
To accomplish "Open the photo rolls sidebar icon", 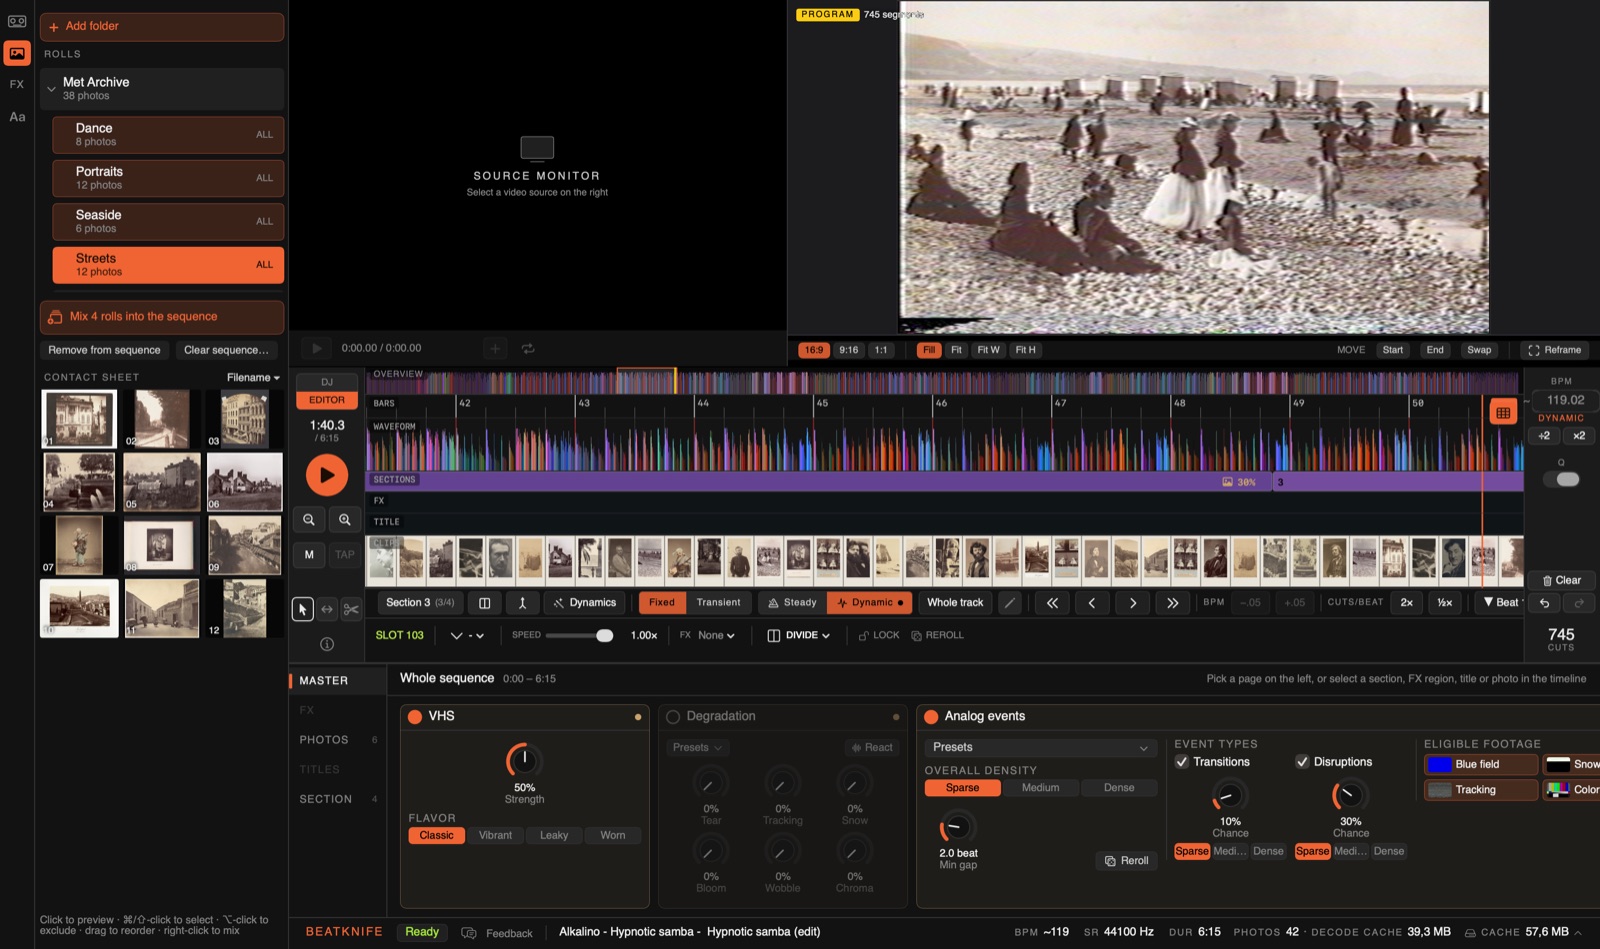I will pos(17,53).
